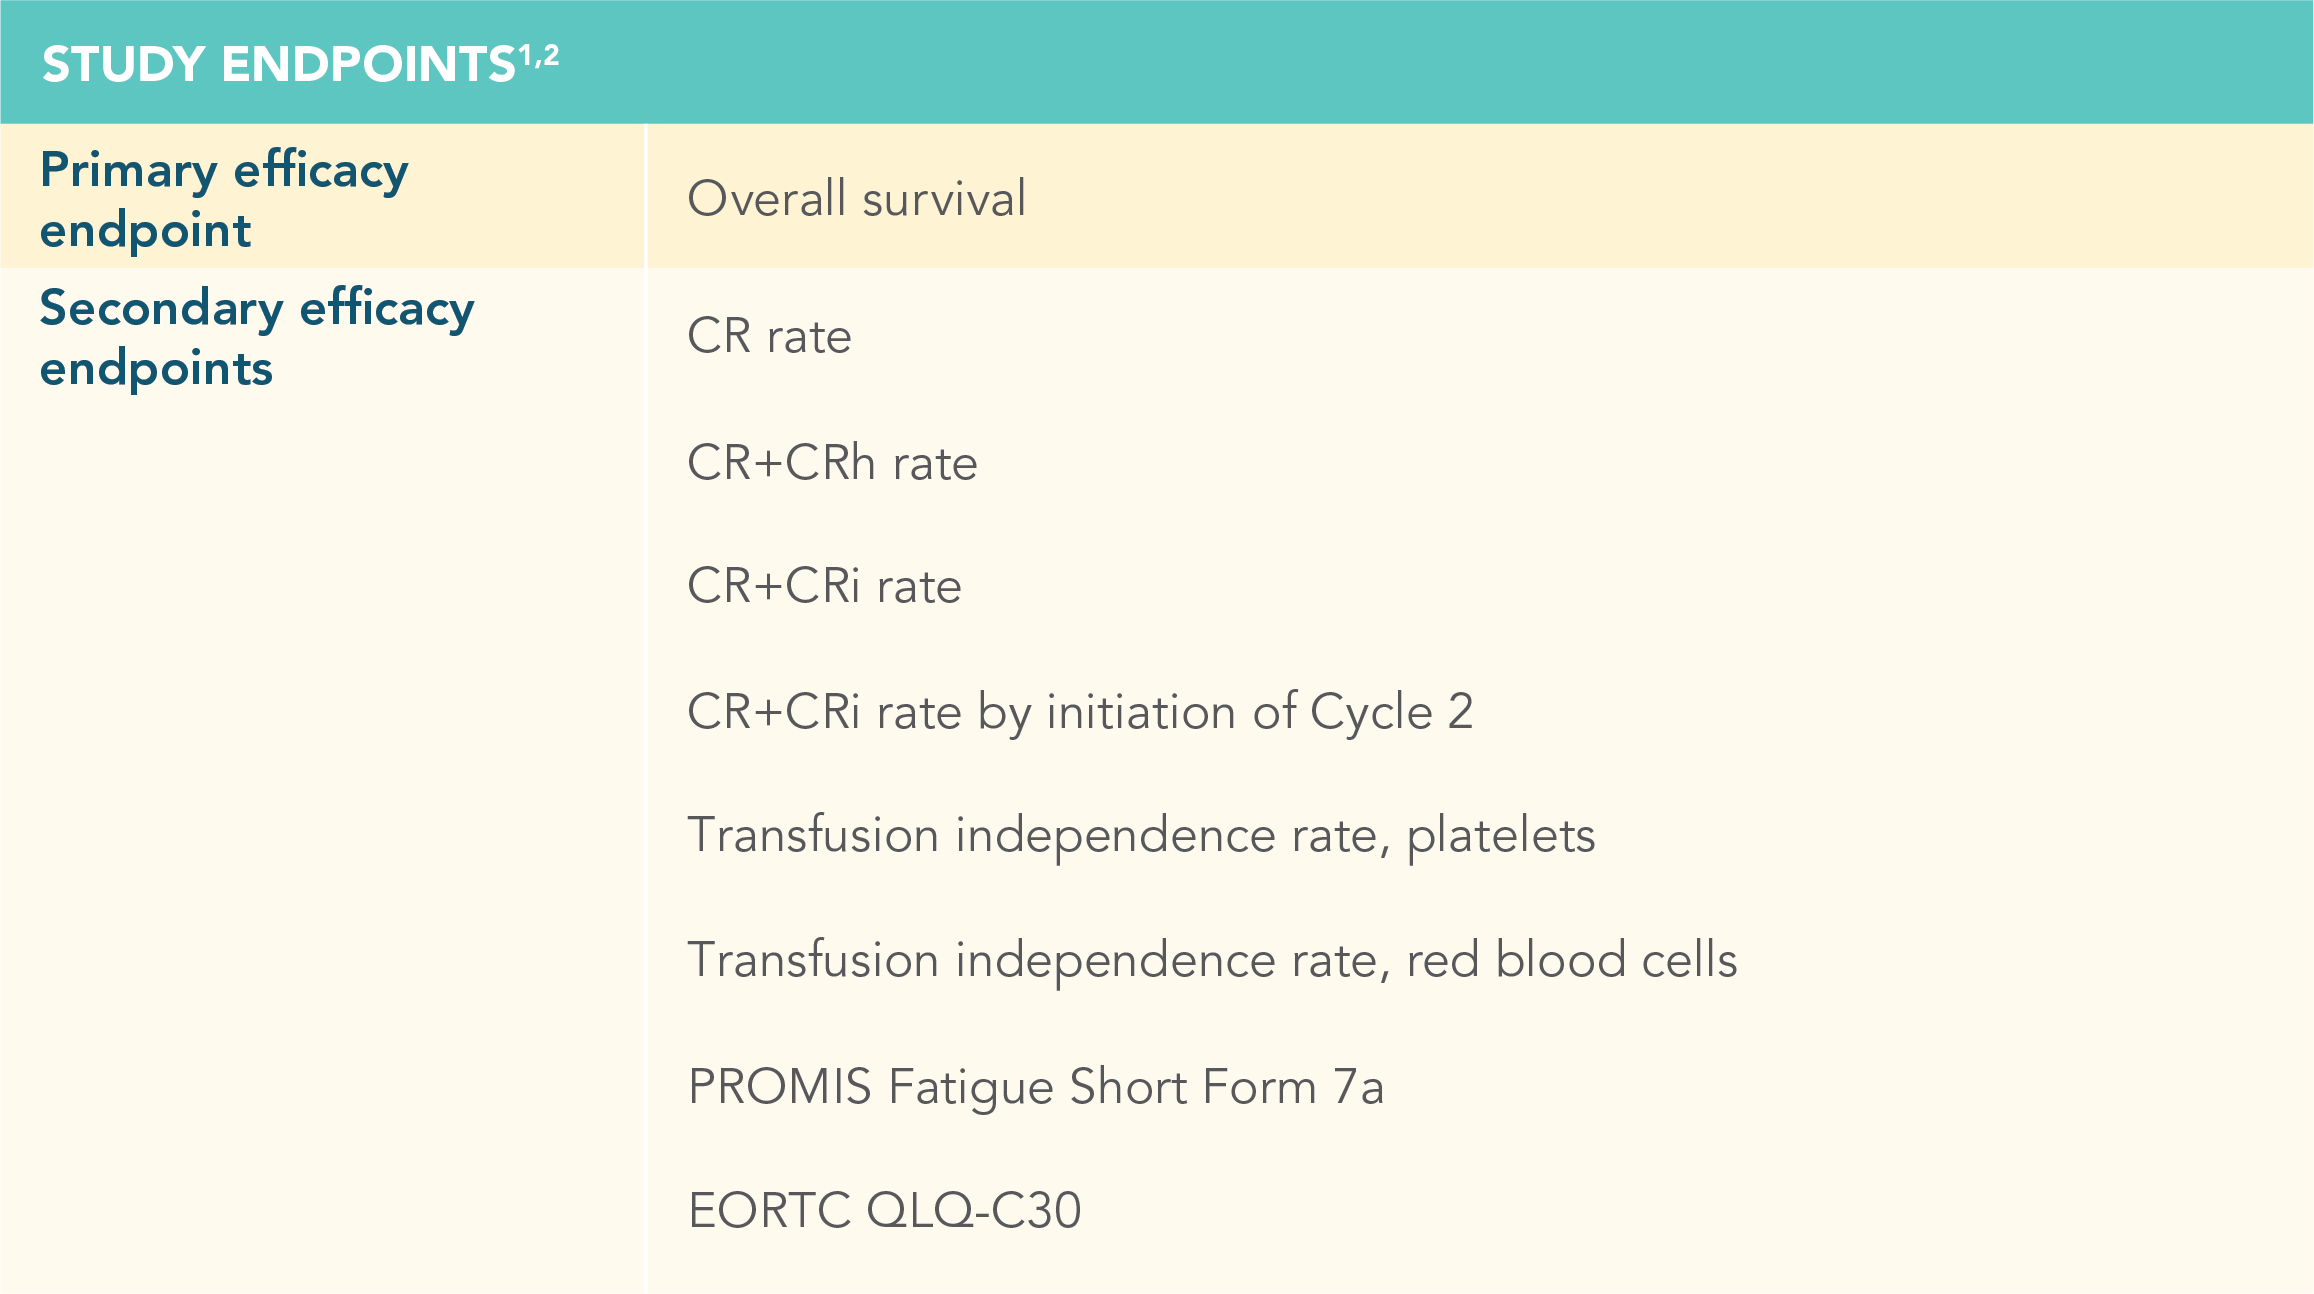This screenshot has height=1294, width=2314.
Task: Click the standalone CR+CRi rate entry
Action: (824, 586)
